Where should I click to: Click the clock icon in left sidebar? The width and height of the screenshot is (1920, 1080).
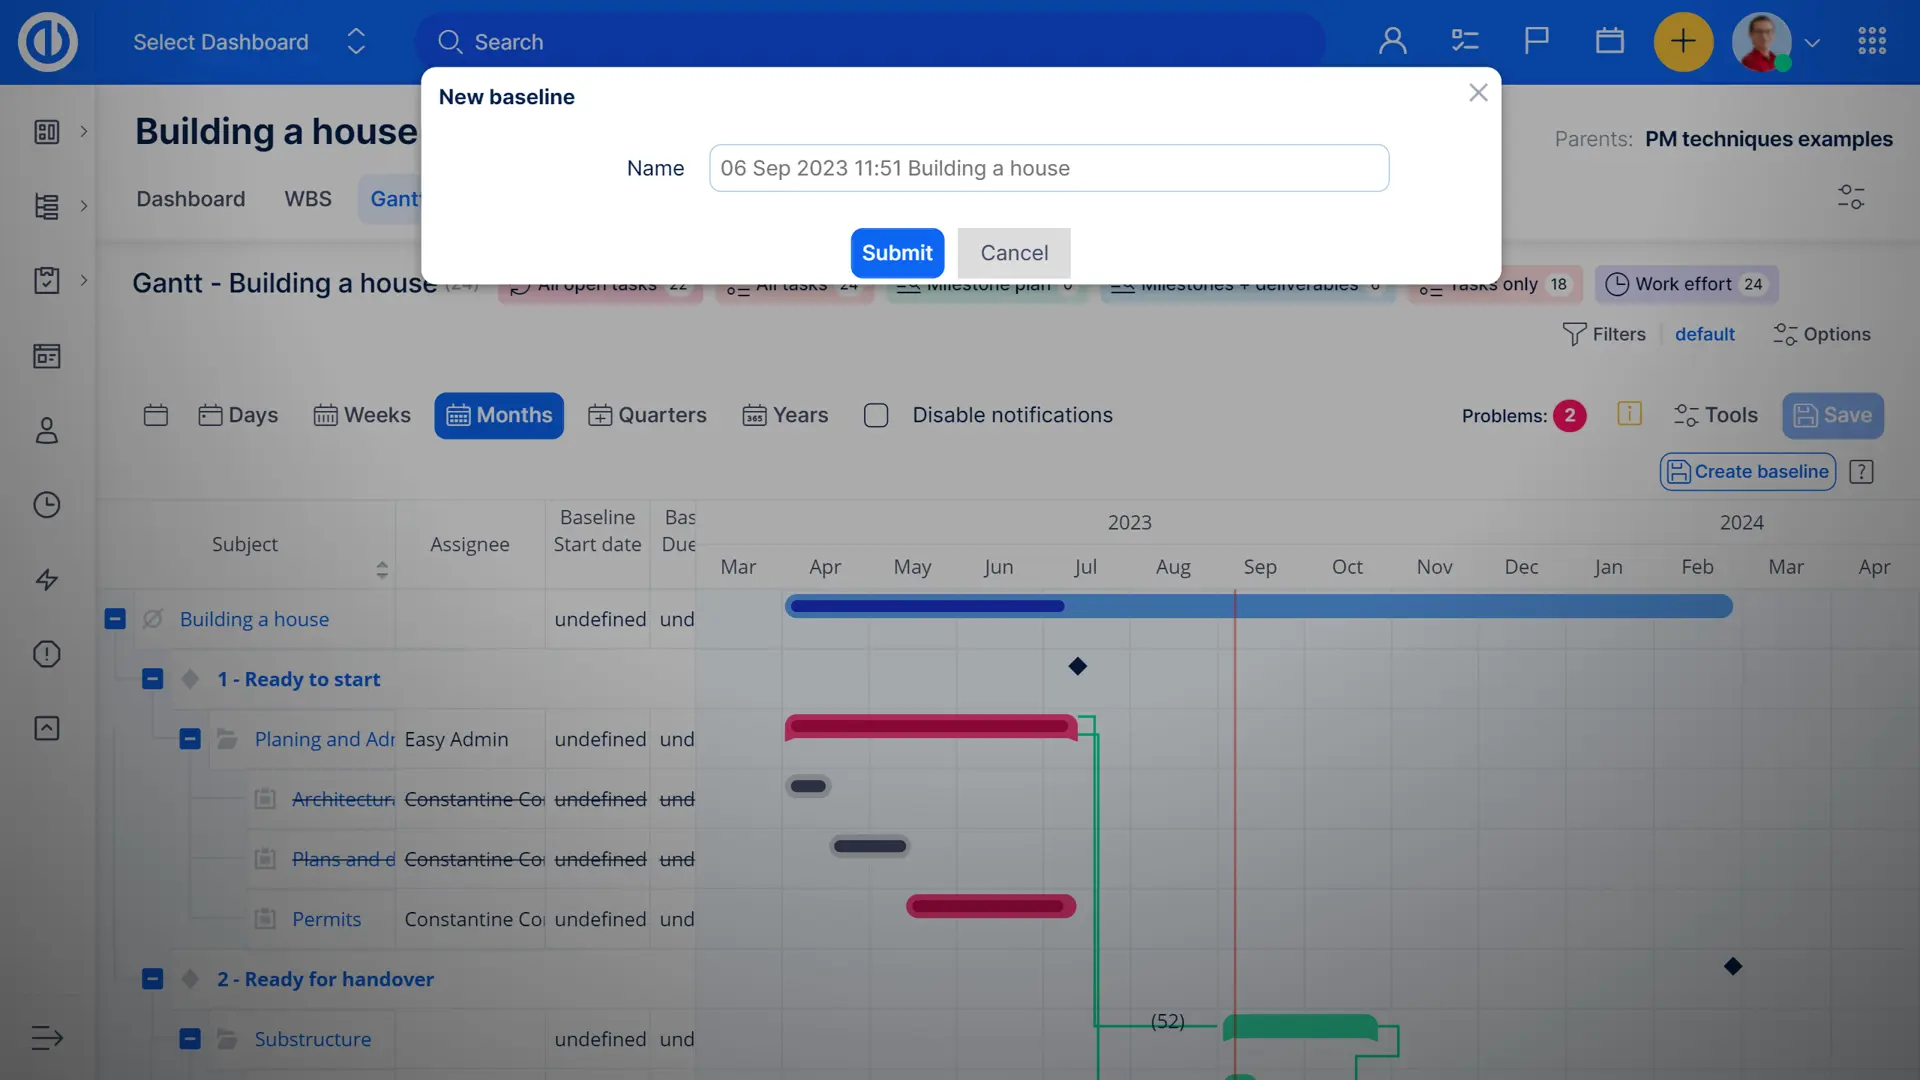point(47,505)
